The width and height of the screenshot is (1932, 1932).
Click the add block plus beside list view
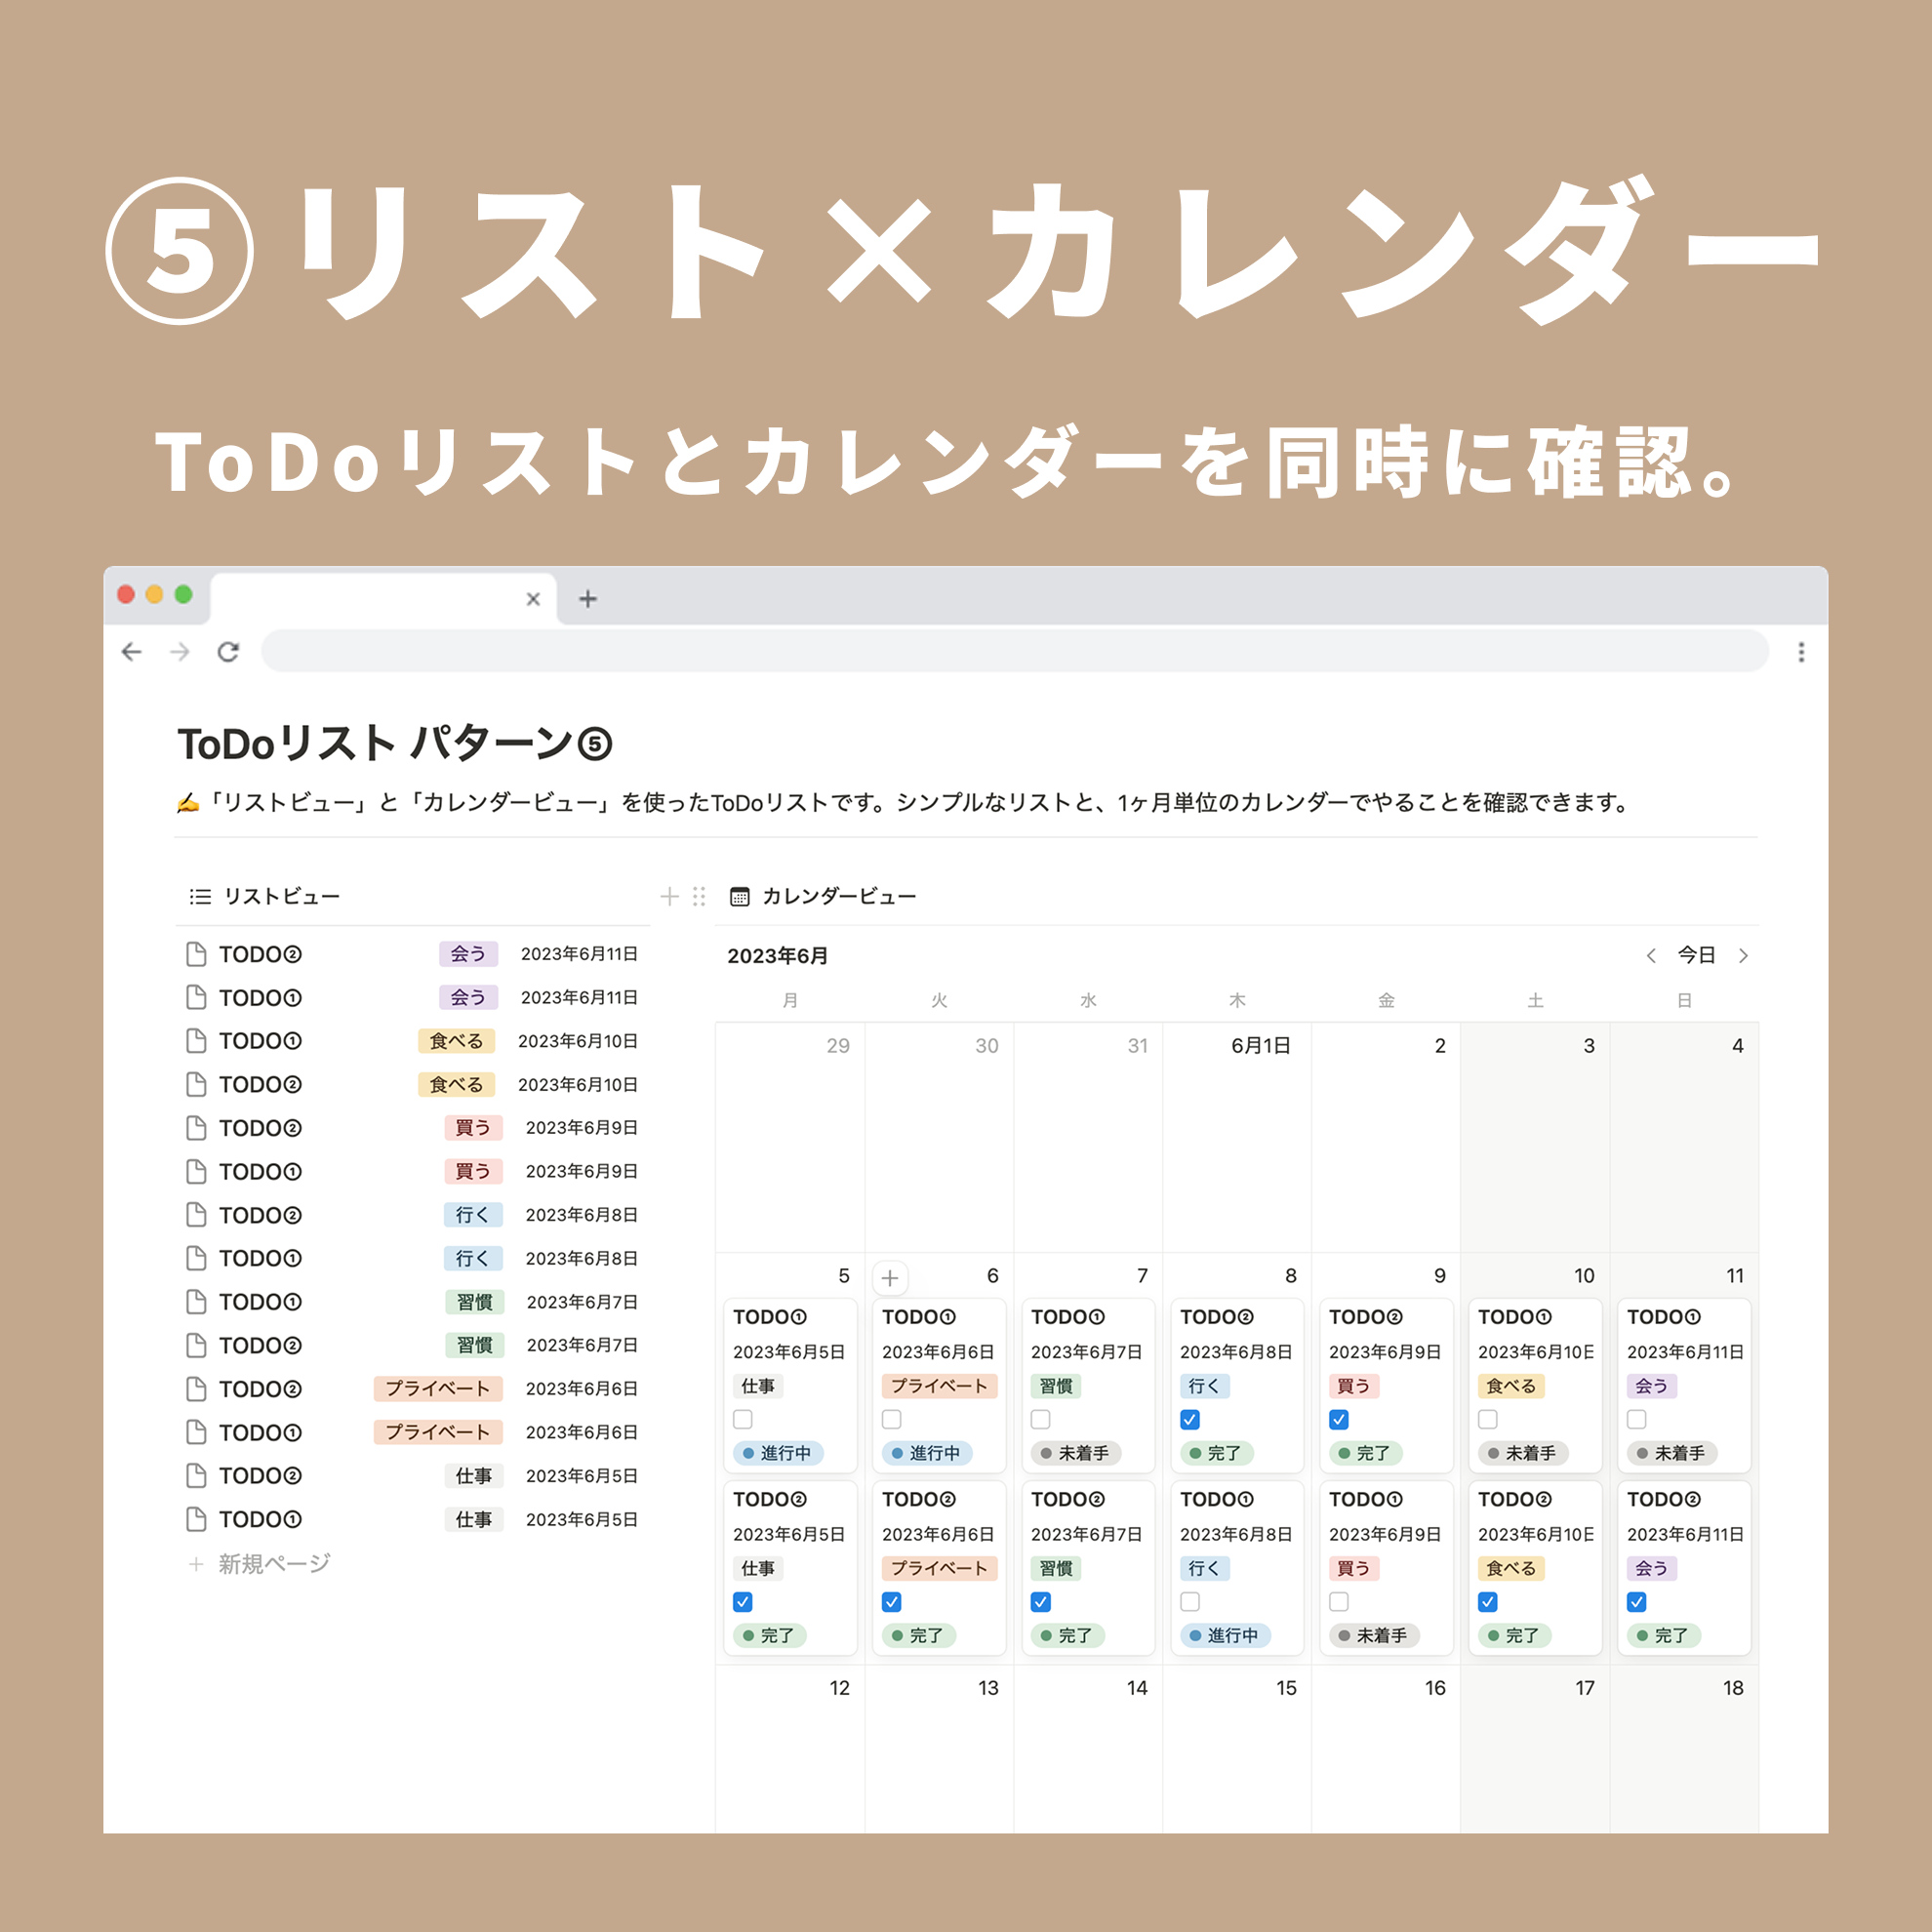point(669,896)
